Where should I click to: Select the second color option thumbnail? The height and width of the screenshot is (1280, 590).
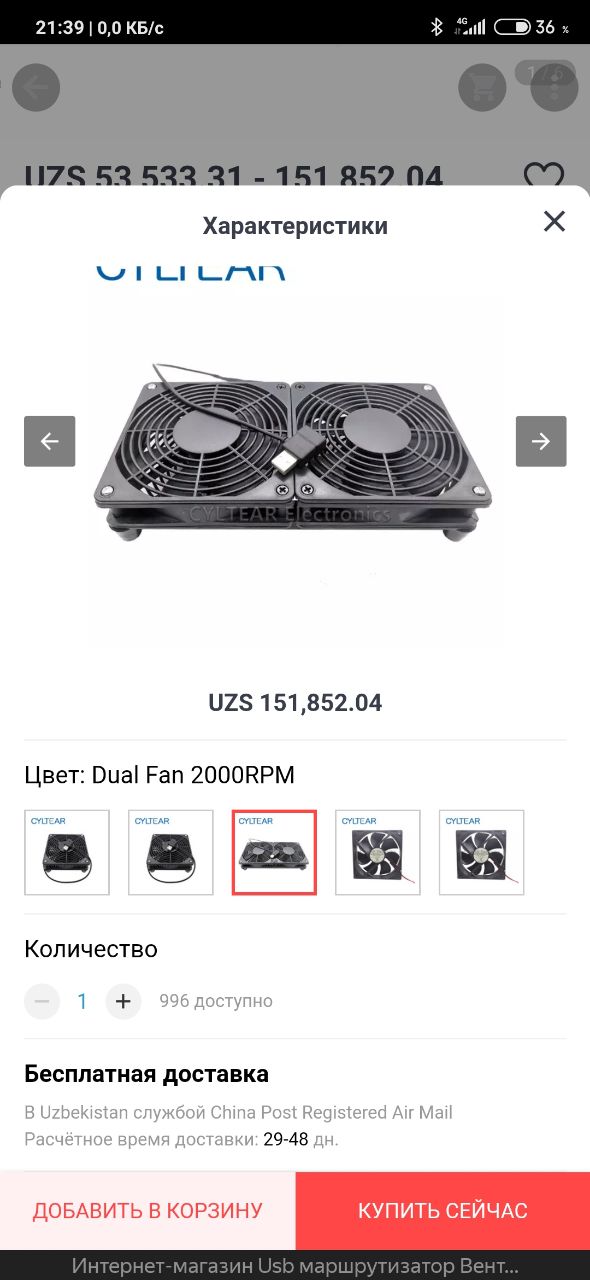pos(171,853)
